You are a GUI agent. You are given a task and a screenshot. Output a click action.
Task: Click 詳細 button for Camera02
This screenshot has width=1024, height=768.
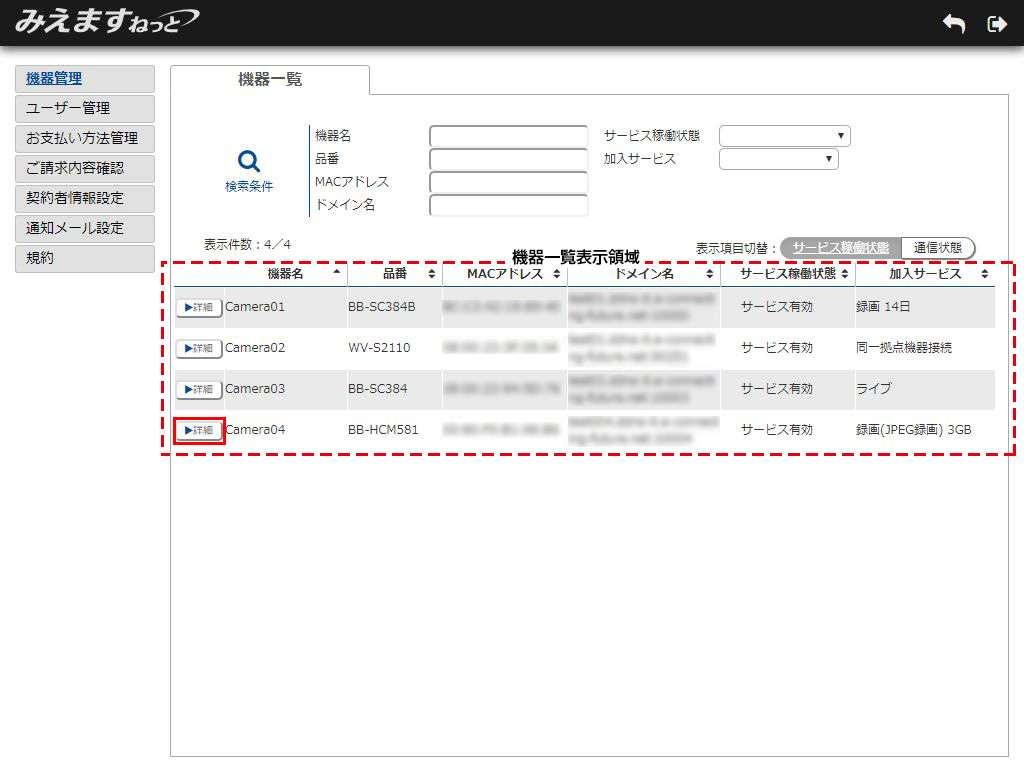click(199, 348)
